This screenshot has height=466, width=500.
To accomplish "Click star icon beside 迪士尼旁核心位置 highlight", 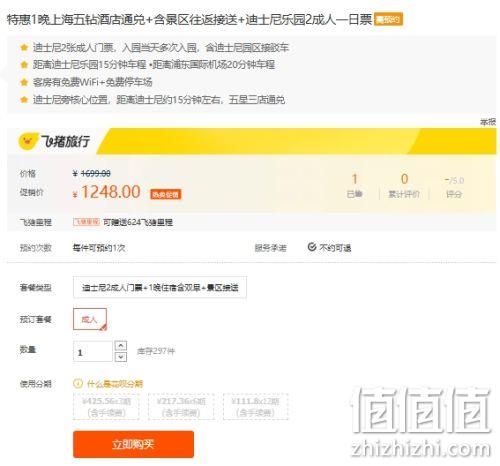I will tap(24, 99).
